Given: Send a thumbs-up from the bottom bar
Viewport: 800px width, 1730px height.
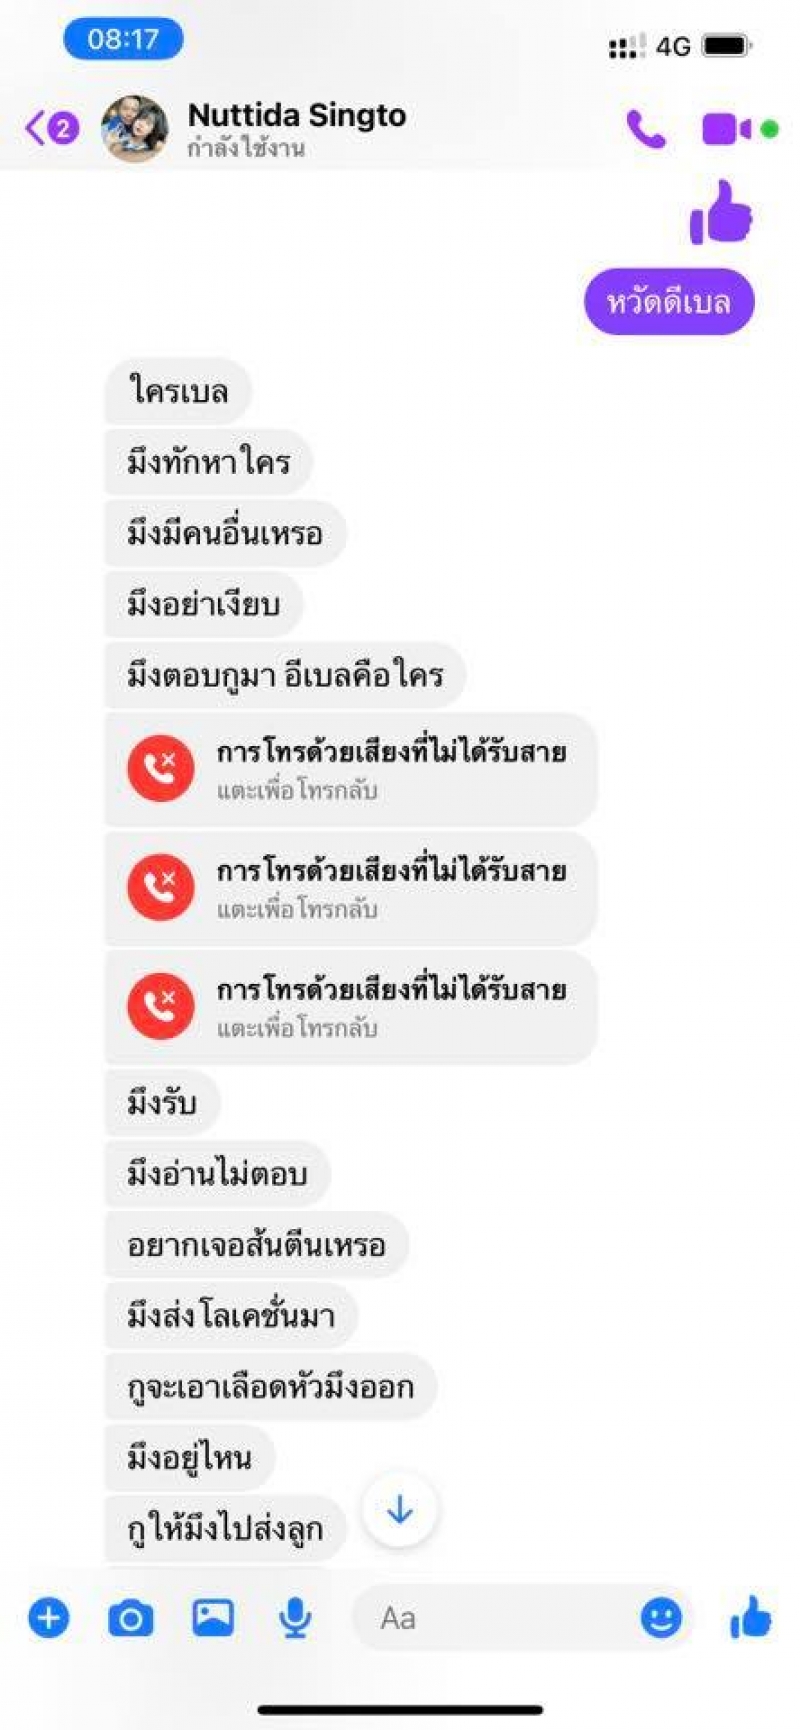Looking at the screenshot, I should coord(750,1616).
